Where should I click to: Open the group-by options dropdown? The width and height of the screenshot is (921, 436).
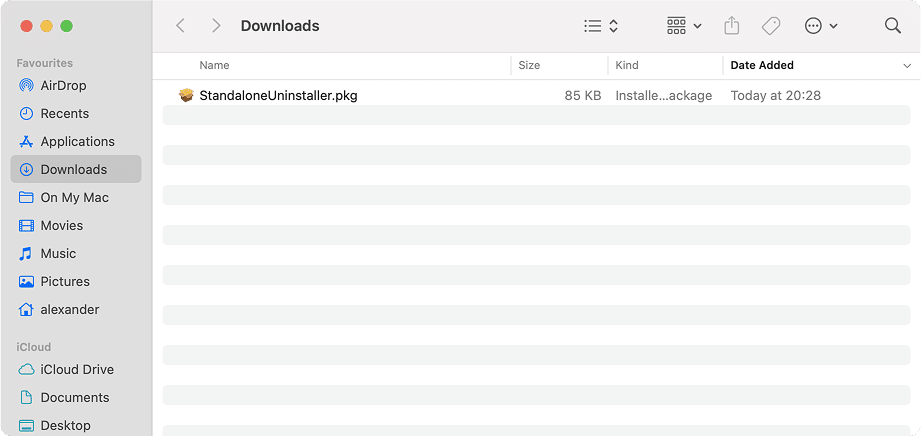tap(684, 26)
